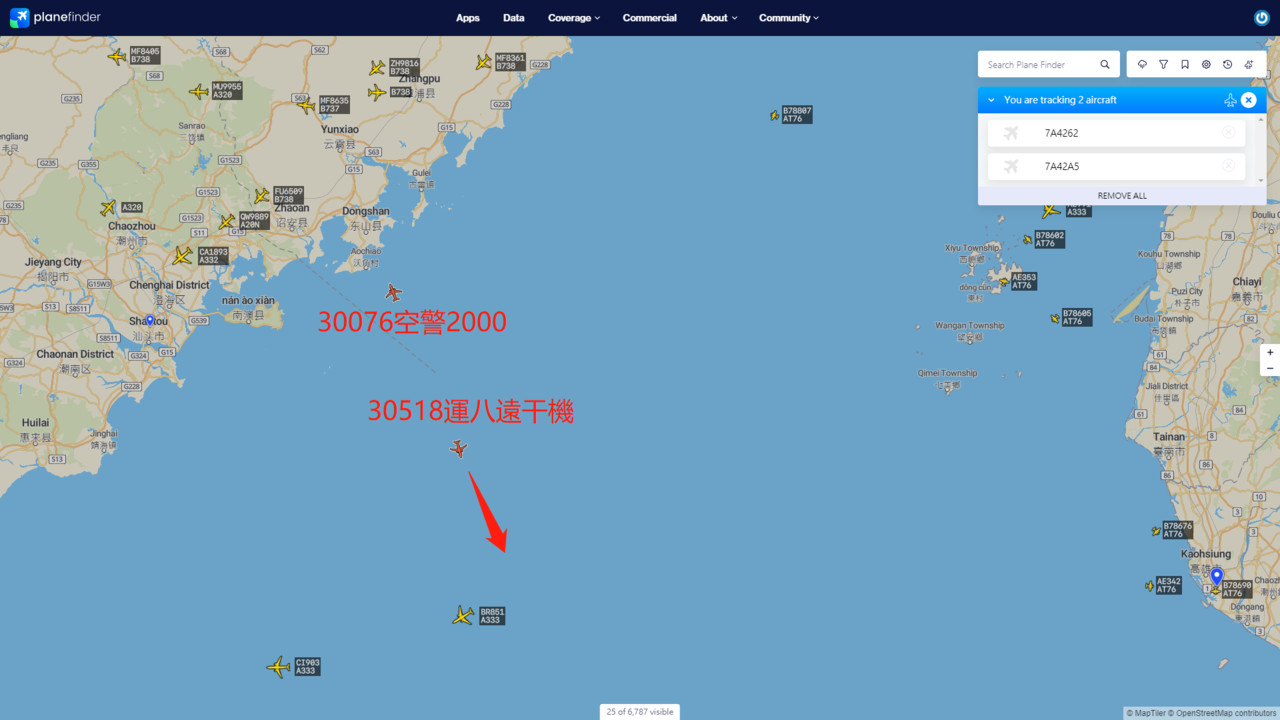
Task: Zoom in the map with plus
Action: [1270, 352]
